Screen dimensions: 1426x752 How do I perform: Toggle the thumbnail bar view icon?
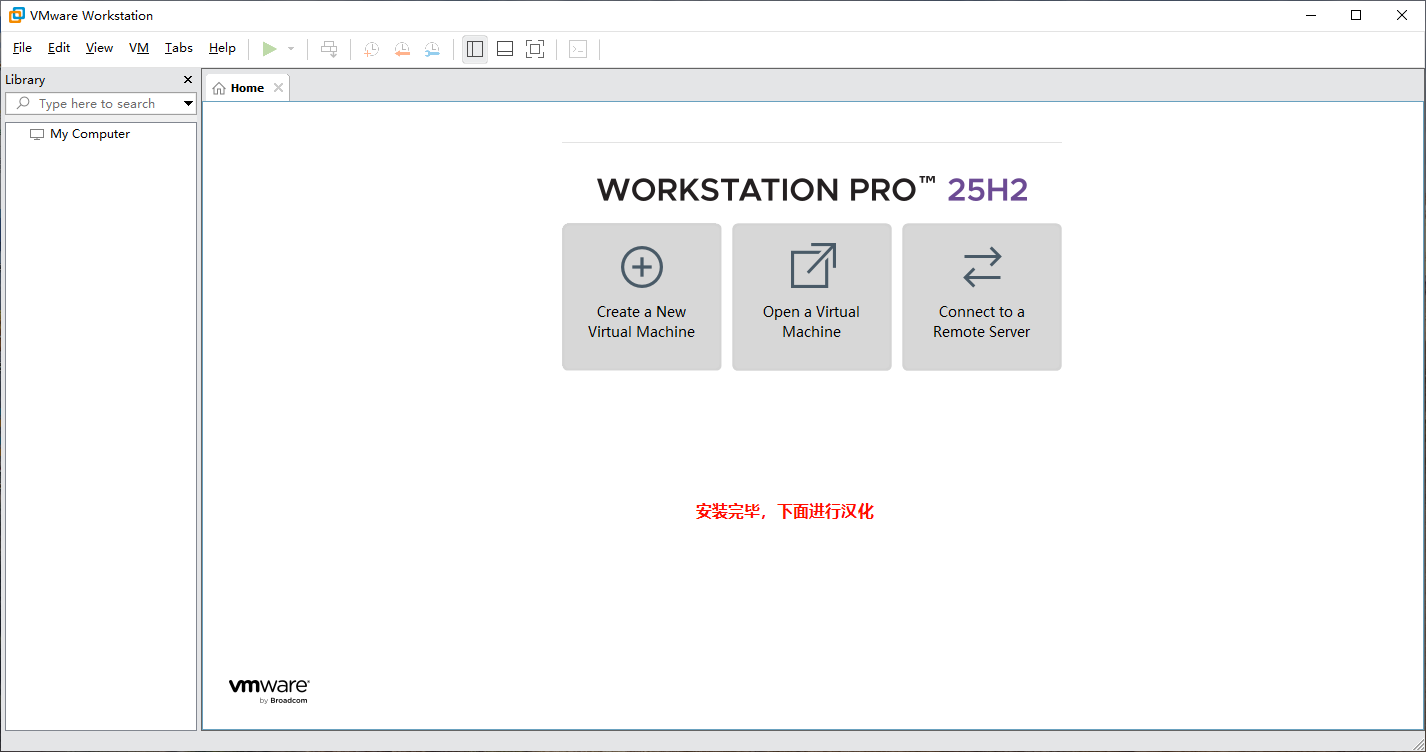click(505, 48)
